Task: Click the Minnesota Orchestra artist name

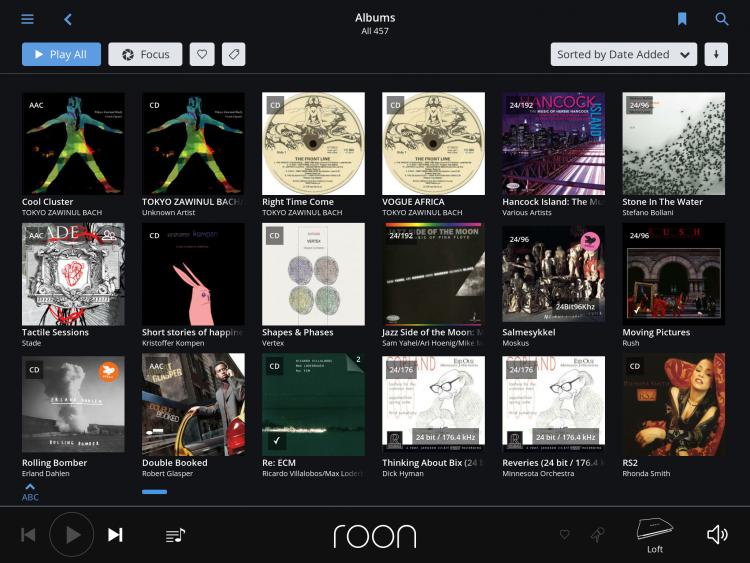Action: 538,474
